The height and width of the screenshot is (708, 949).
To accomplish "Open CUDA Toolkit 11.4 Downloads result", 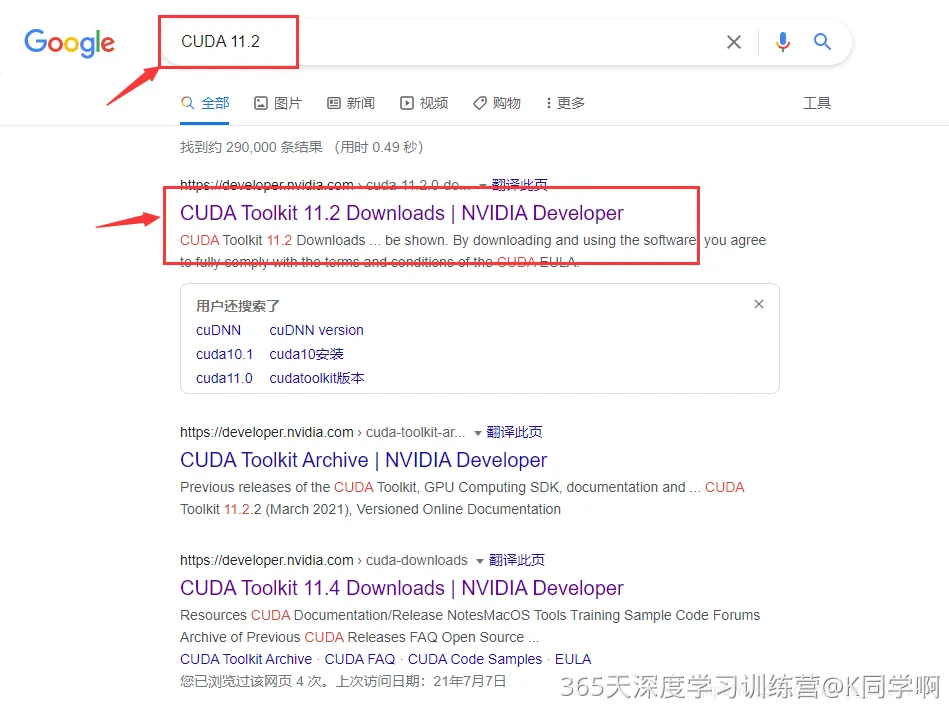I will click(x=402, y=588).
